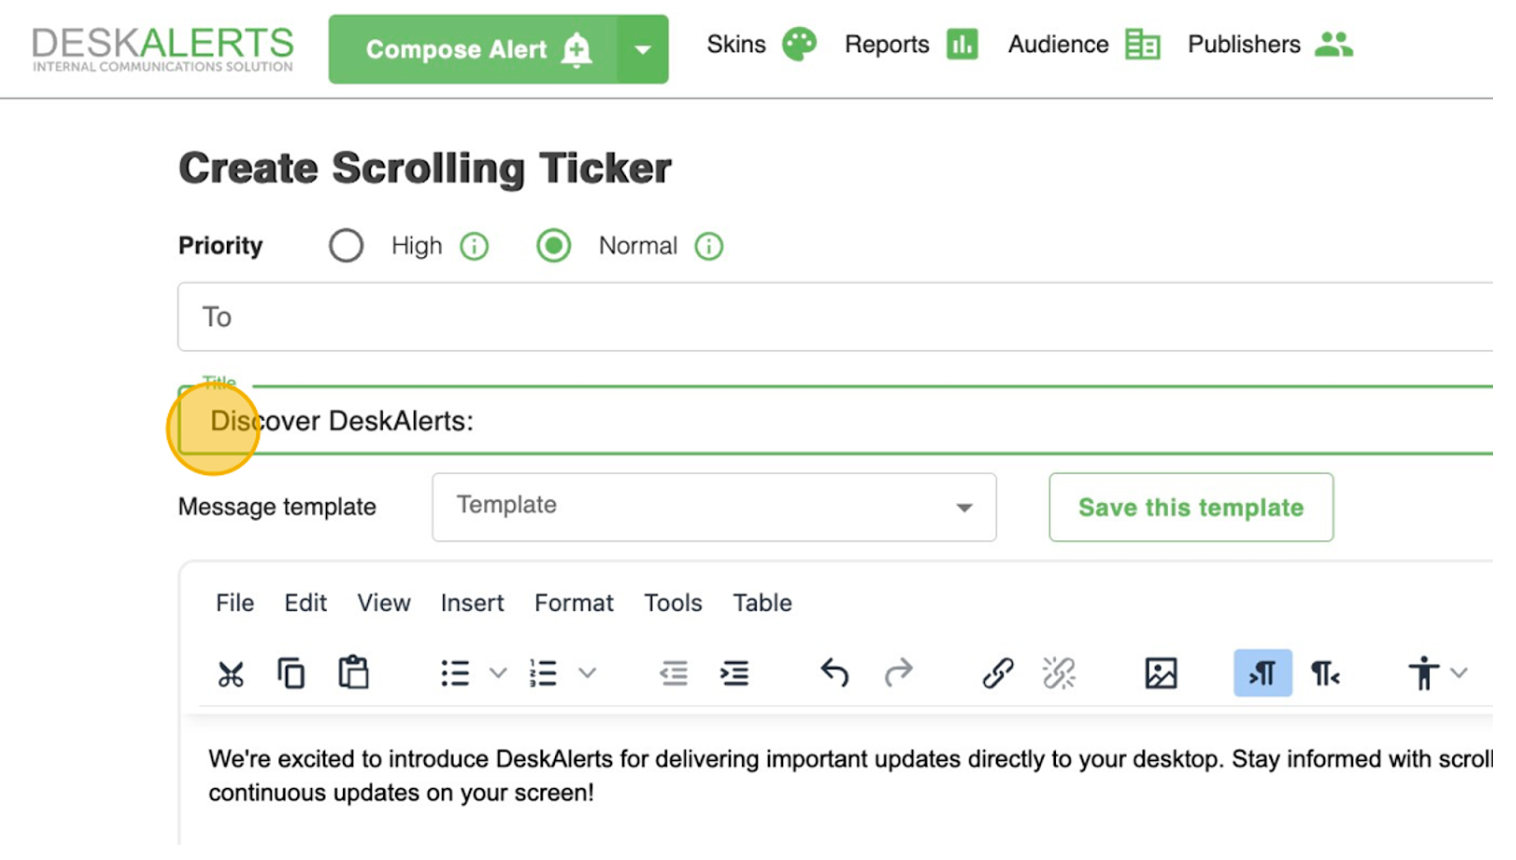Expand bullet list style options
This screenshot has height=860, width=1516.
498,673
